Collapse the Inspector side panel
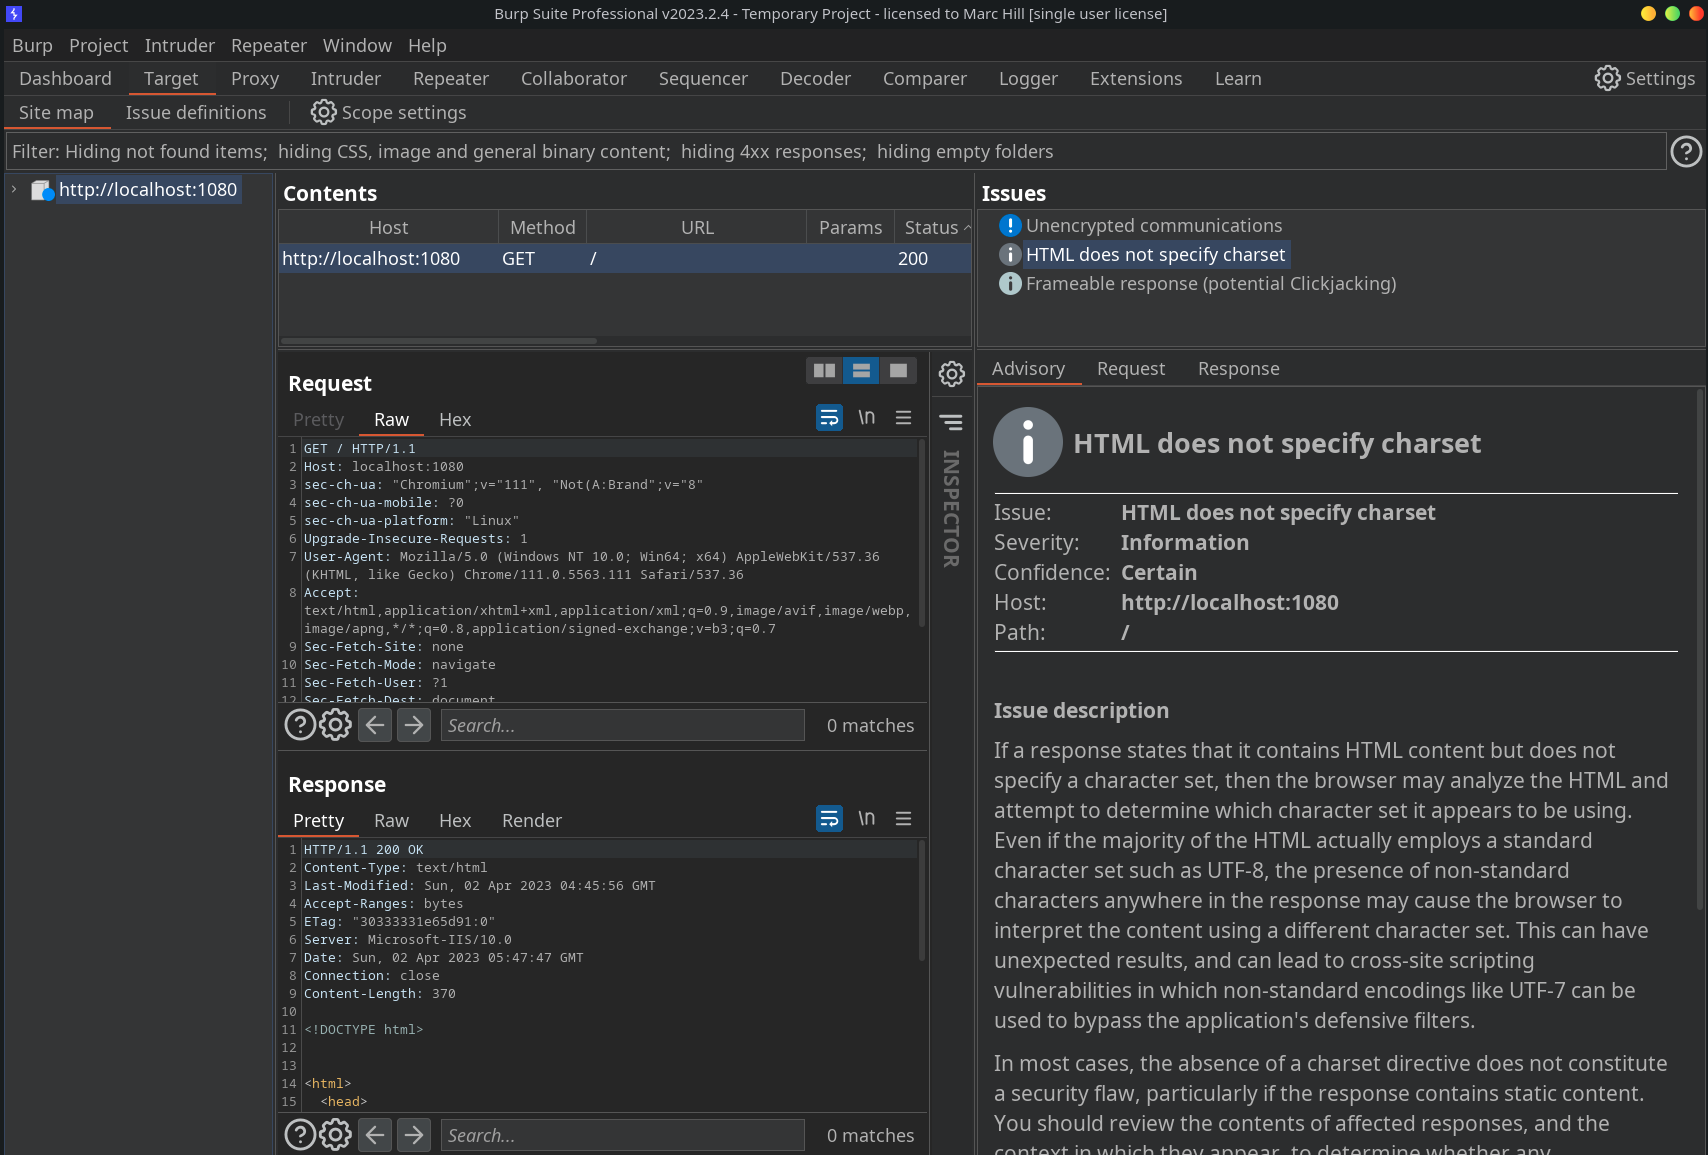 (951, 422)
